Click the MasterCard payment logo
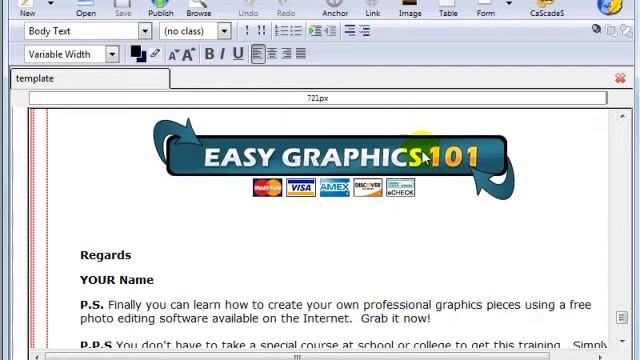 (267, 188)
